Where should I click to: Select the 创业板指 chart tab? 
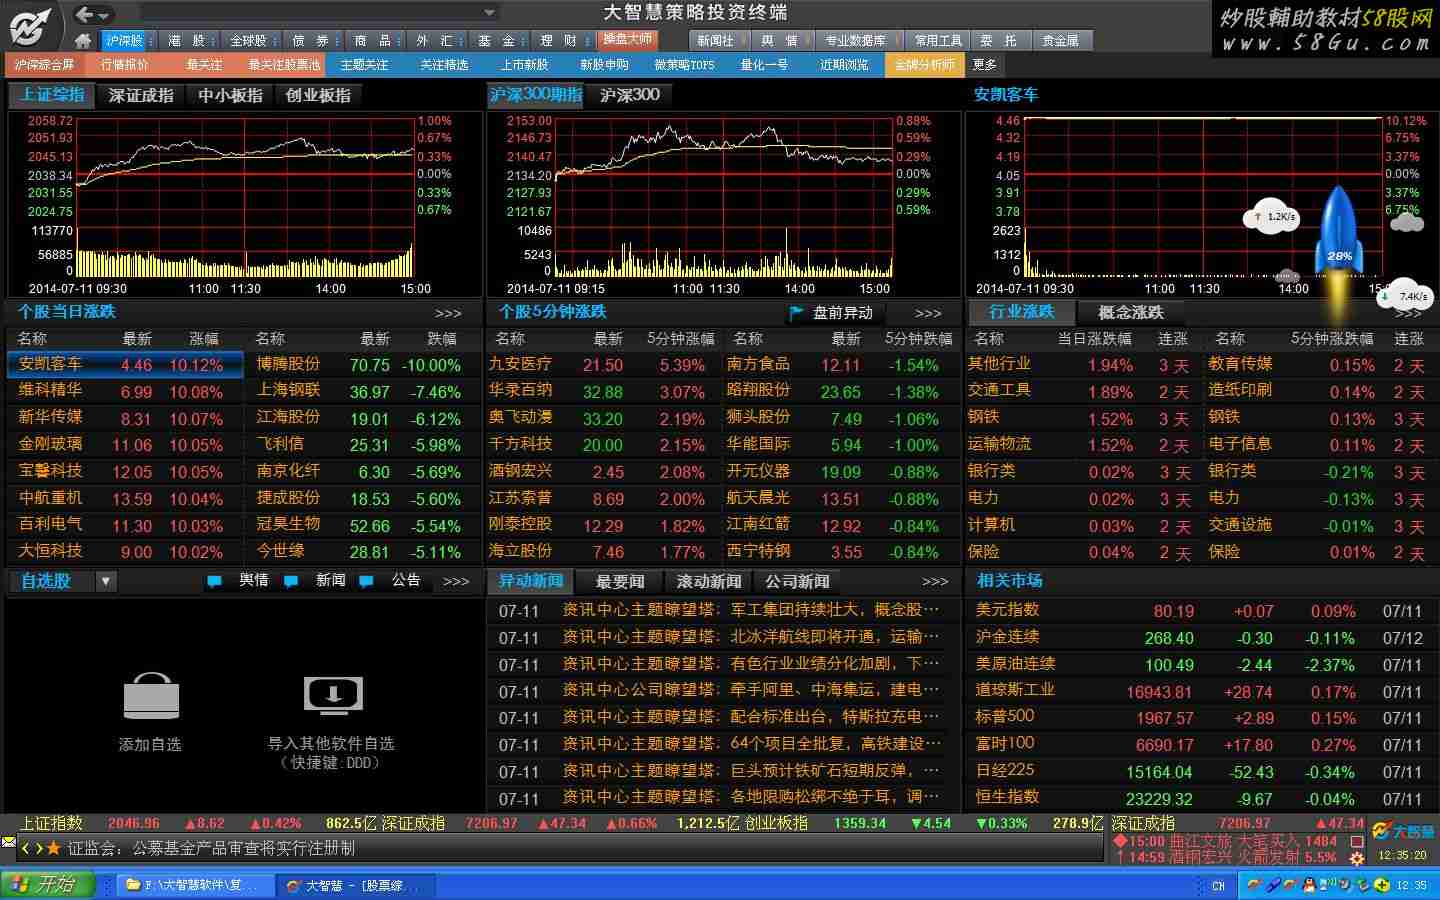point(318,95)
